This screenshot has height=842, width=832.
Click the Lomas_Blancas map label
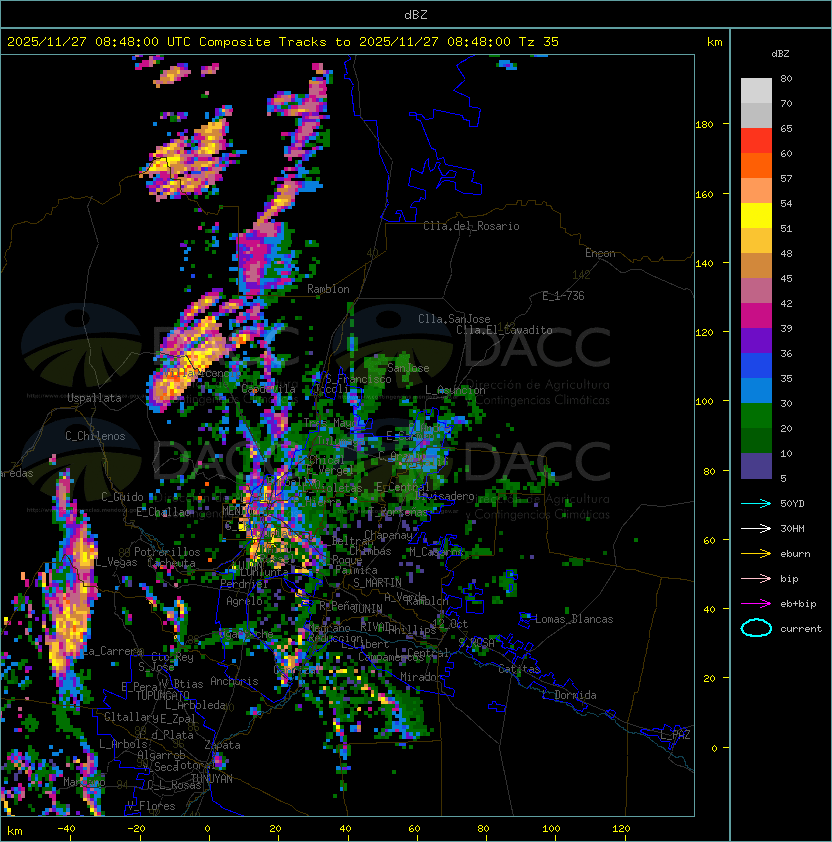click(574, 619)
